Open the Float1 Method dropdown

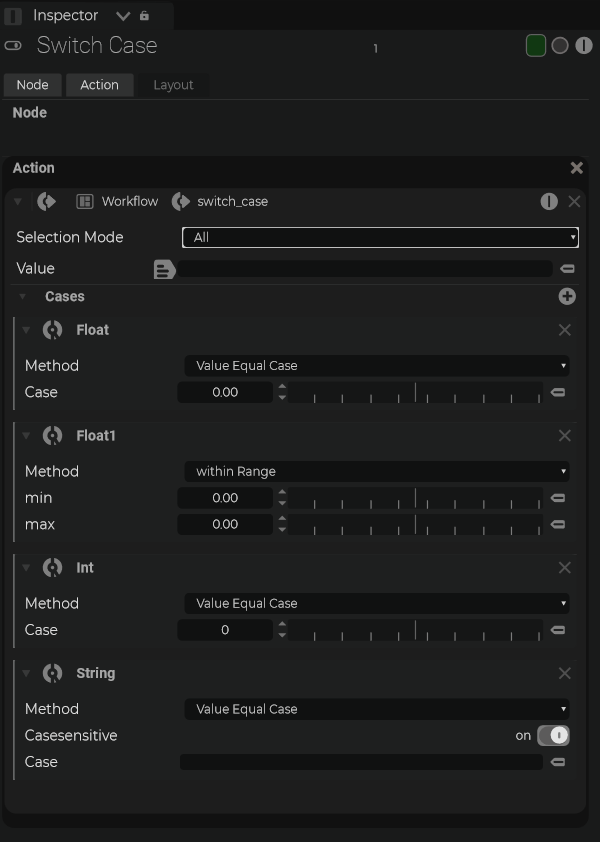pos(377,472)
